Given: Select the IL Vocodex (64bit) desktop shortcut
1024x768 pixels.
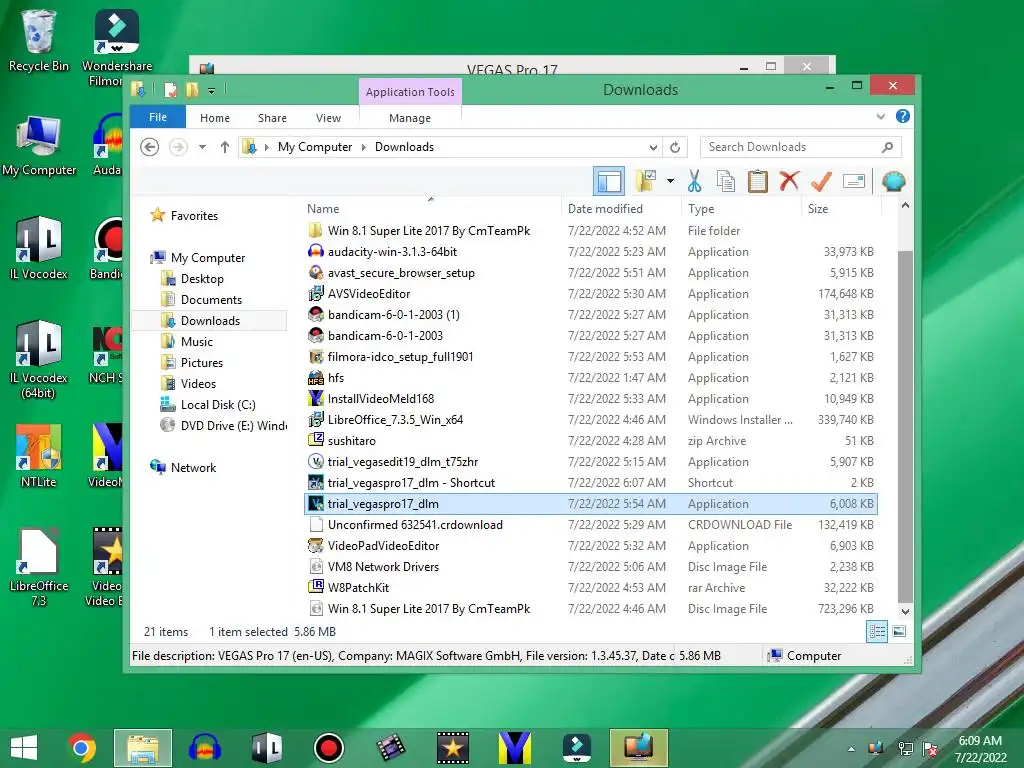Looking at the screenshot, I should coord(39,359).
